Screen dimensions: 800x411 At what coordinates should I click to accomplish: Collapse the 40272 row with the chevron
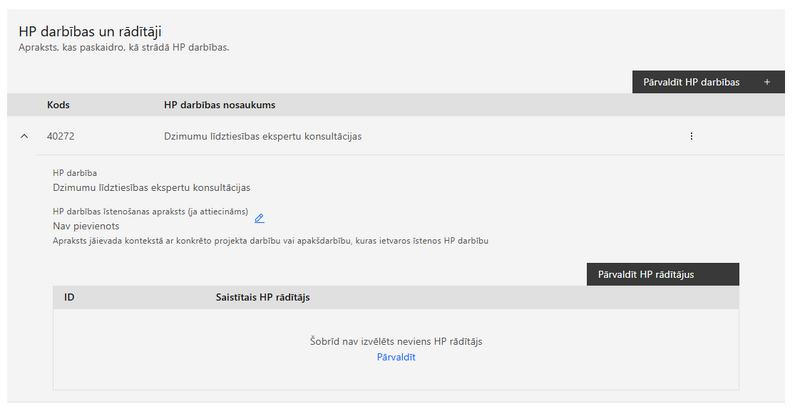24,136
